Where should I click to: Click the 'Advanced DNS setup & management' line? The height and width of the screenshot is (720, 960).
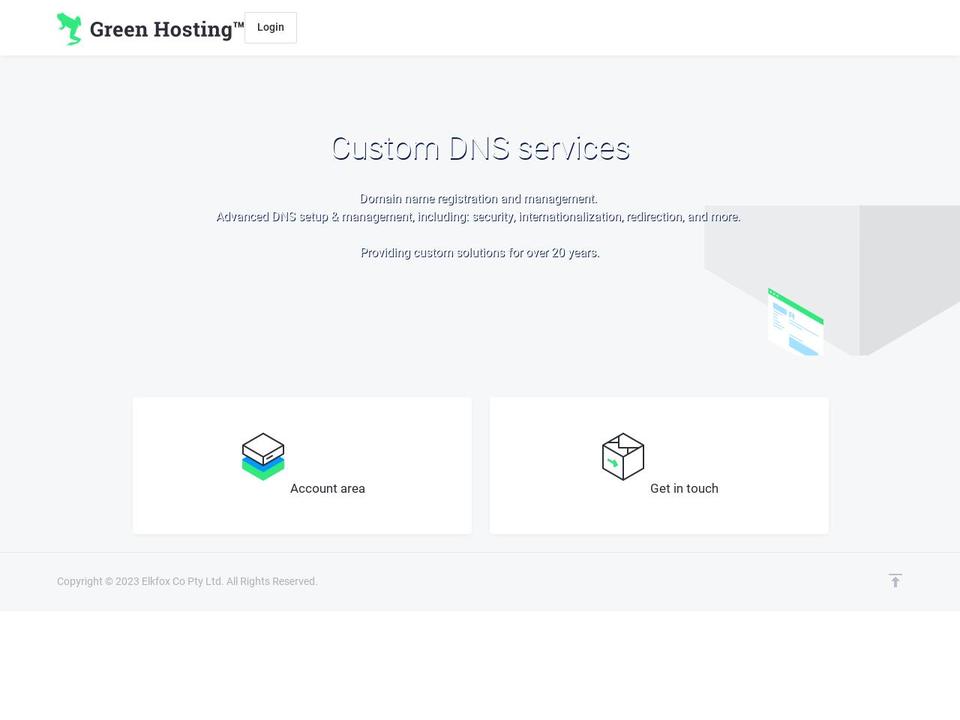click(x=479, y=217)
